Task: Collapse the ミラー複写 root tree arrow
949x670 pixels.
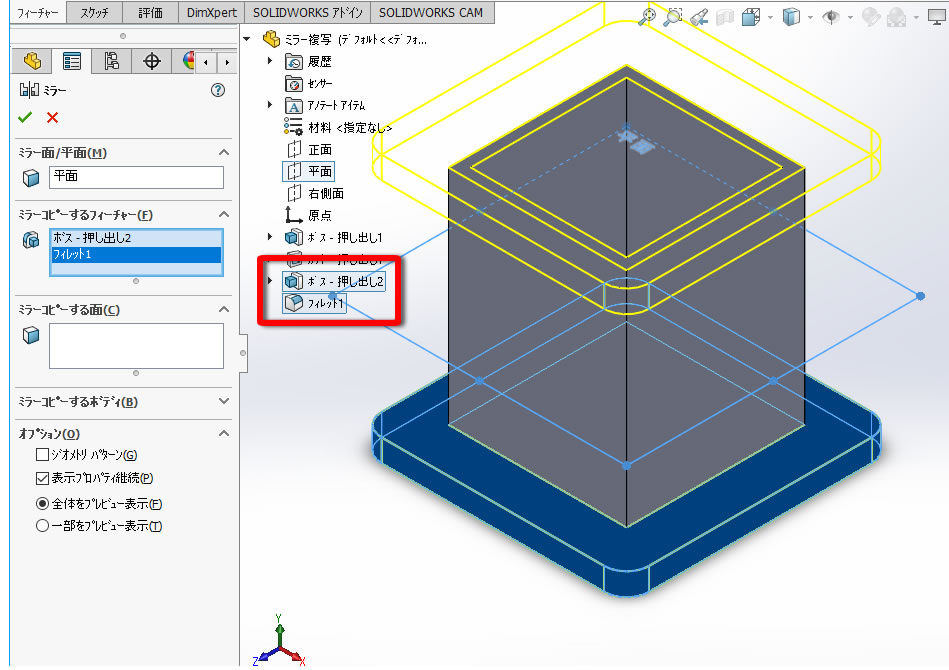Action: coord(247,39)
